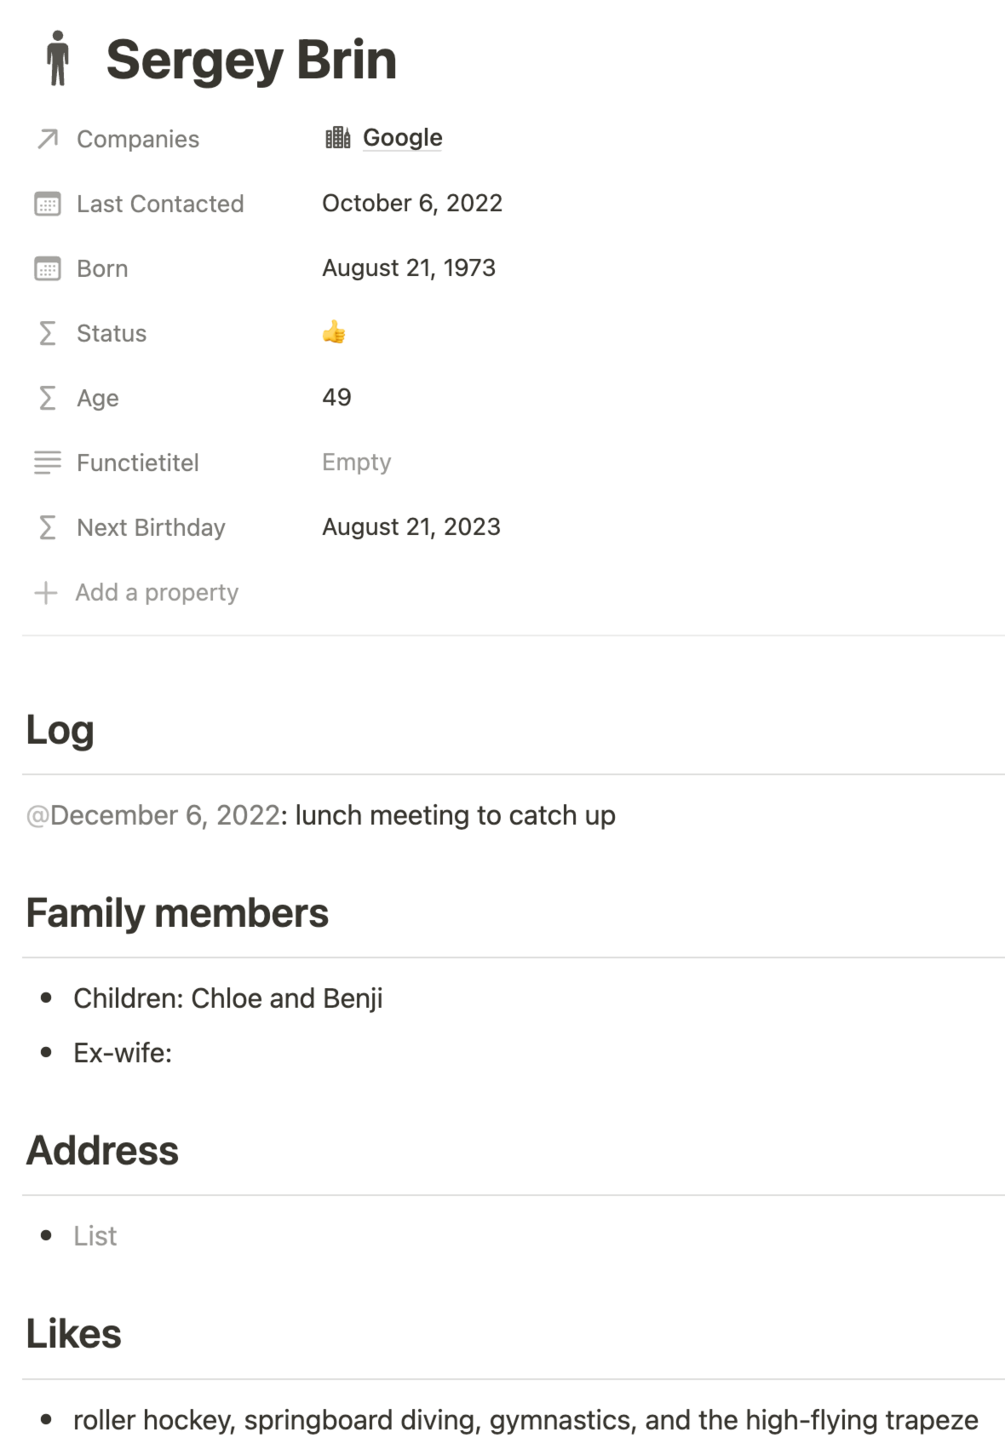Image resolution: width=1005 pixels, height=1455 pixels.
Task: Open the Companies property label menu
Action: pos(138,139)
